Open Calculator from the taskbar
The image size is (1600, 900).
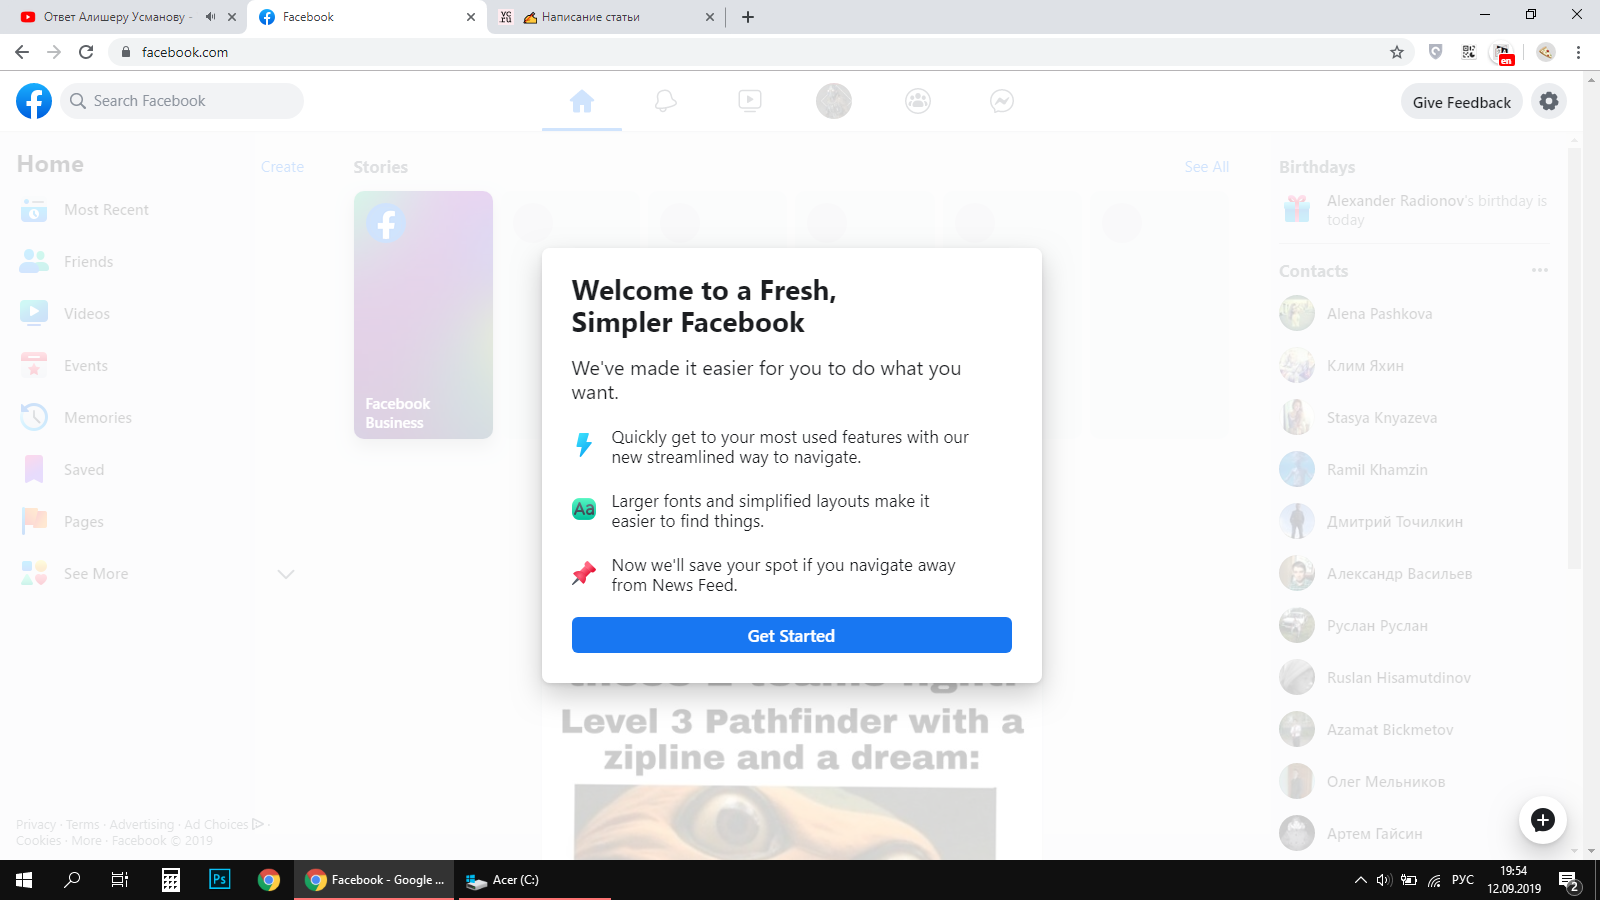click(171, 880)
